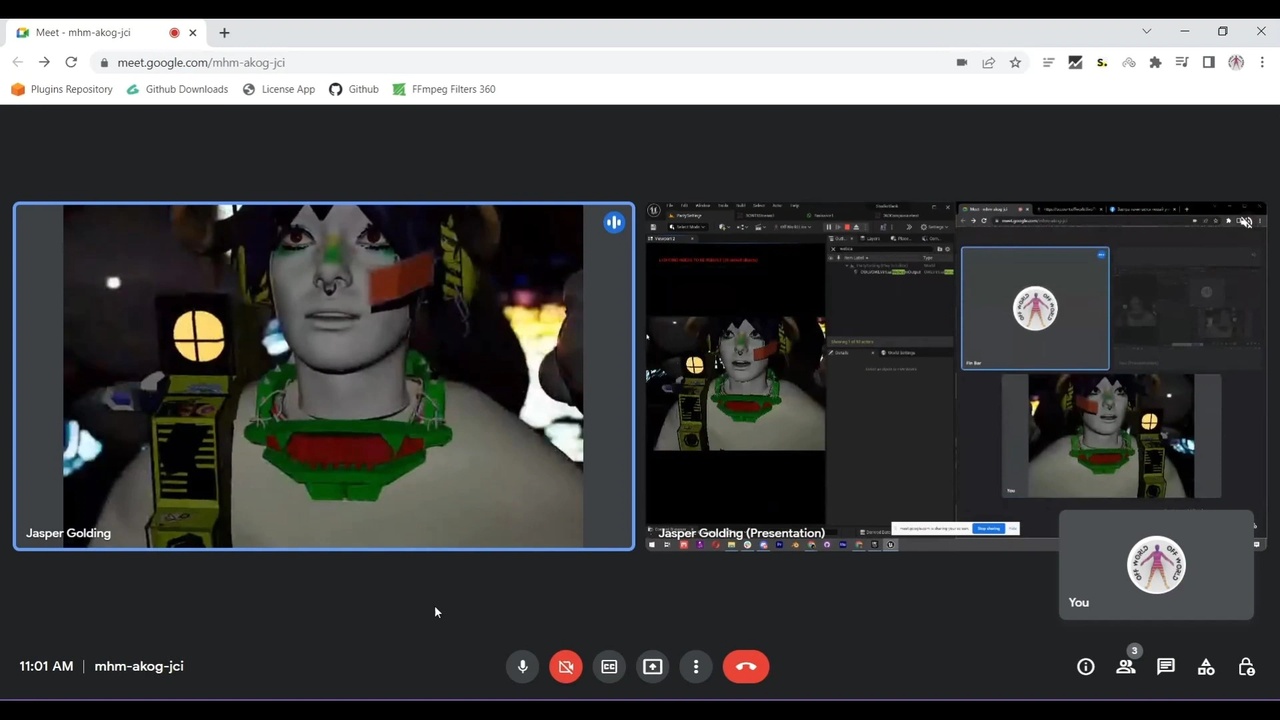Open meeting details info icon
Image resolution: width=1280 pixels, height=720 pixels.
[x=1086, y=667]
